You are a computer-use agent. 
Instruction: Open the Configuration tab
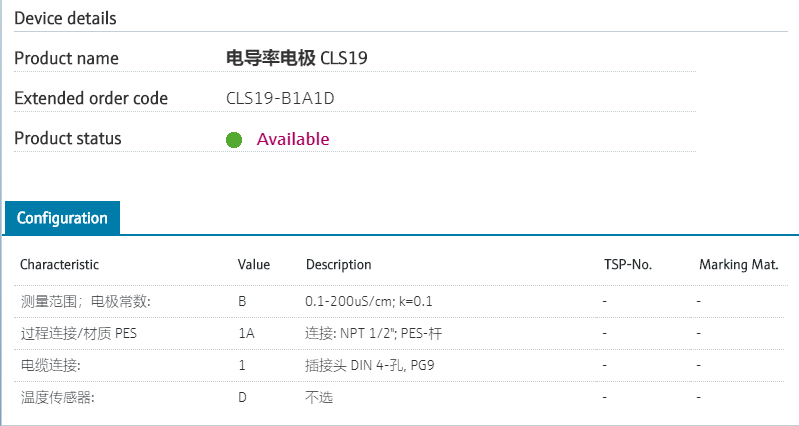(x=62, y=218)
